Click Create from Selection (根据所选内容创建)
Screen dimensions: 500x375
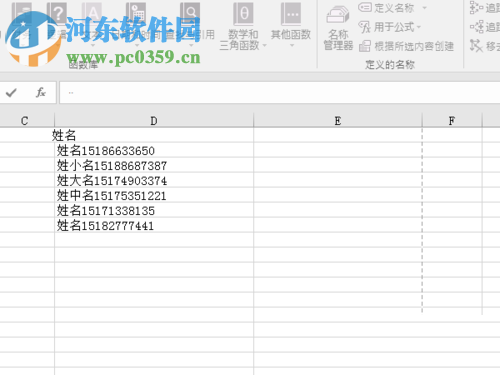tap(406, 46)
